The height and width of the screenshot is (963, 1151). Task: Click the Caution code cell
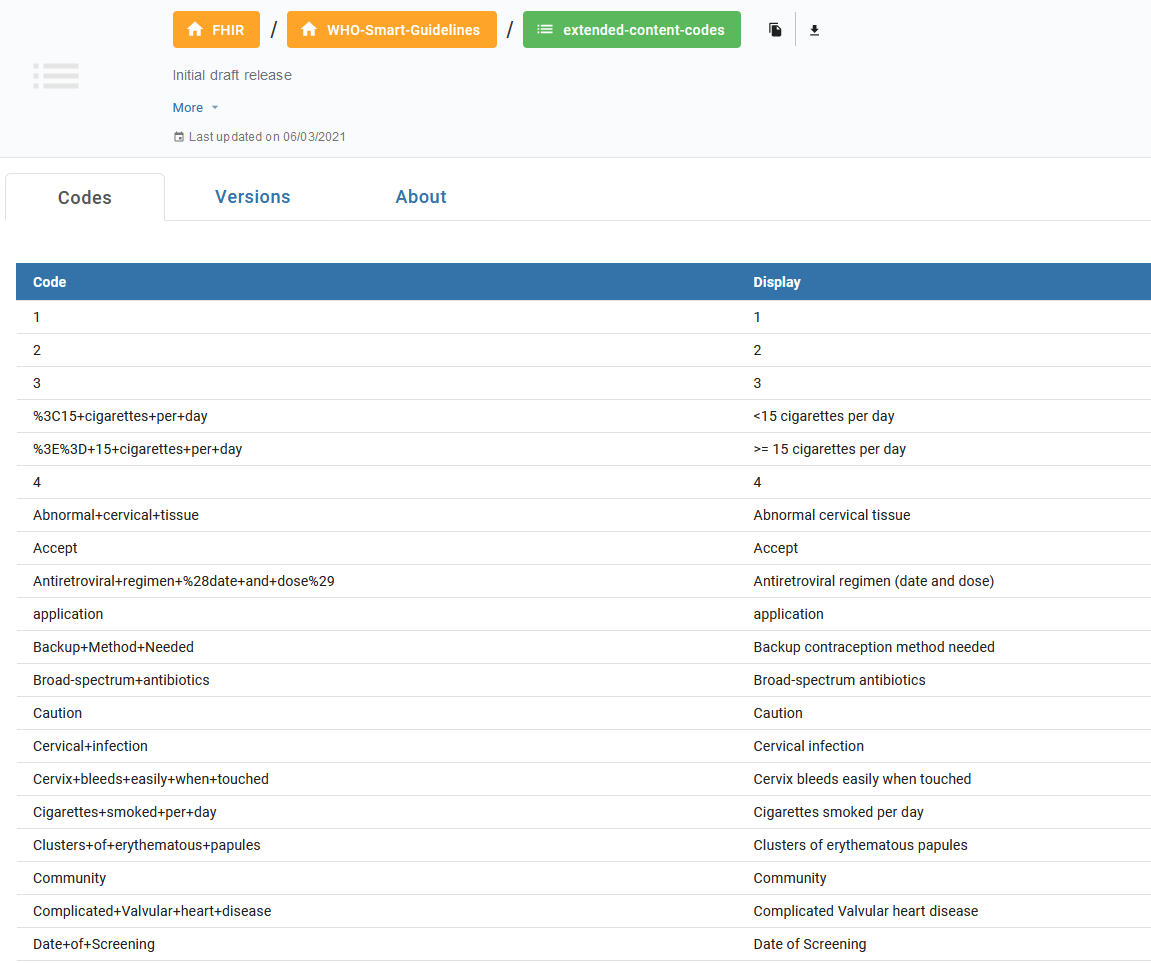[x=57, y=713]
